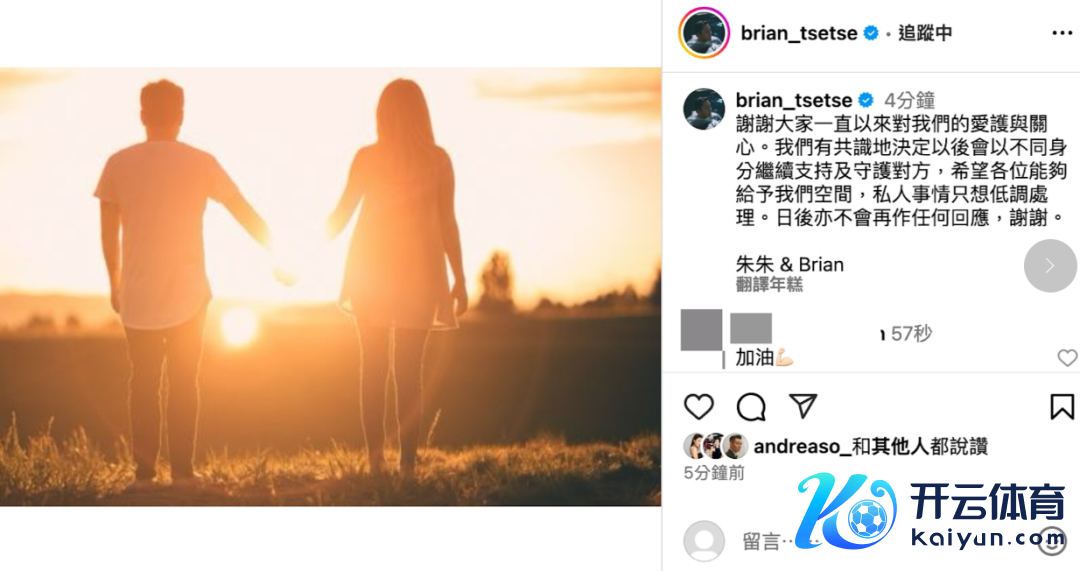Like the post with heart icon
The height and width of the screenshot is (571, 1080).
coord(698,406)
